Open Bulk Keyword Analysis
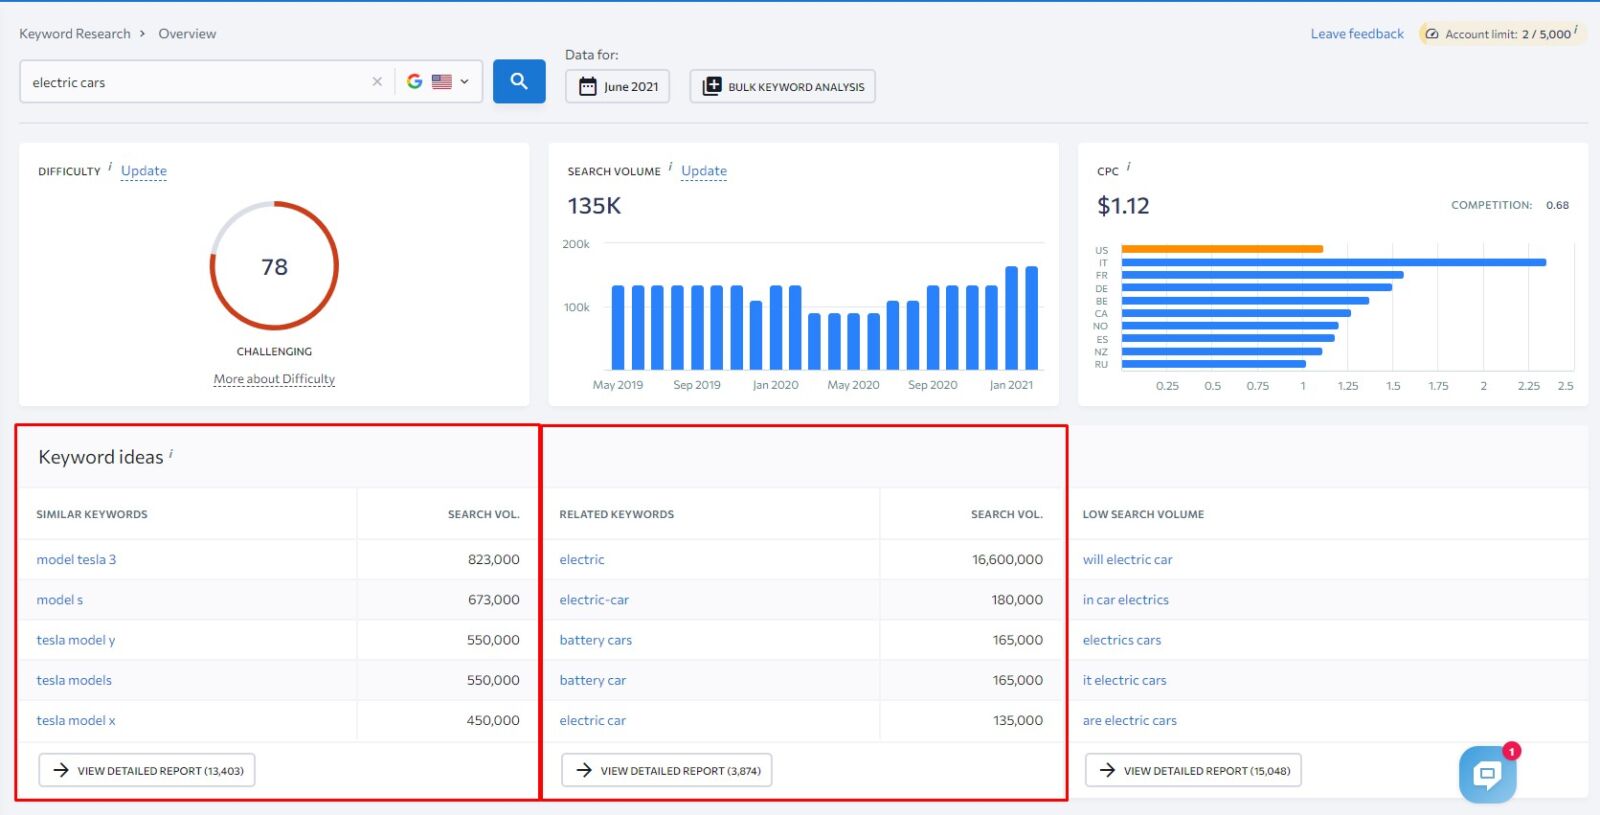Image resolution: width=1600 pixels, height=815 pixels. 782,86
